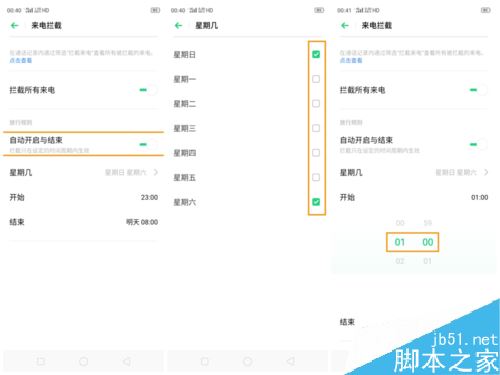The width and height of the screenshot is (500, 375).
Task: Check the 星期二 checkbox
Action: 316,104
